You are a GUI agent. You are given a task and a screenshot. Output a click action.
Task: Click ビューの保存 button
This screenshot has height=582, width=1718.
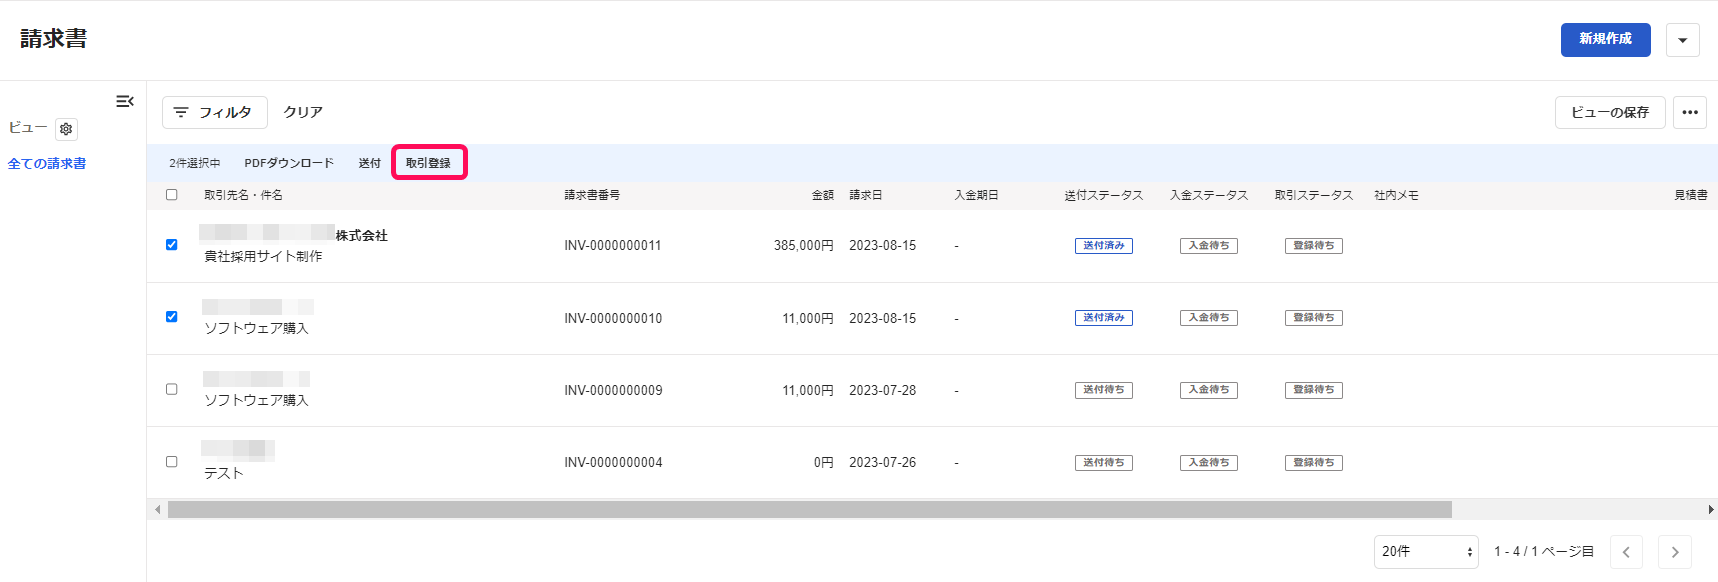click(x=1610, y=112)
